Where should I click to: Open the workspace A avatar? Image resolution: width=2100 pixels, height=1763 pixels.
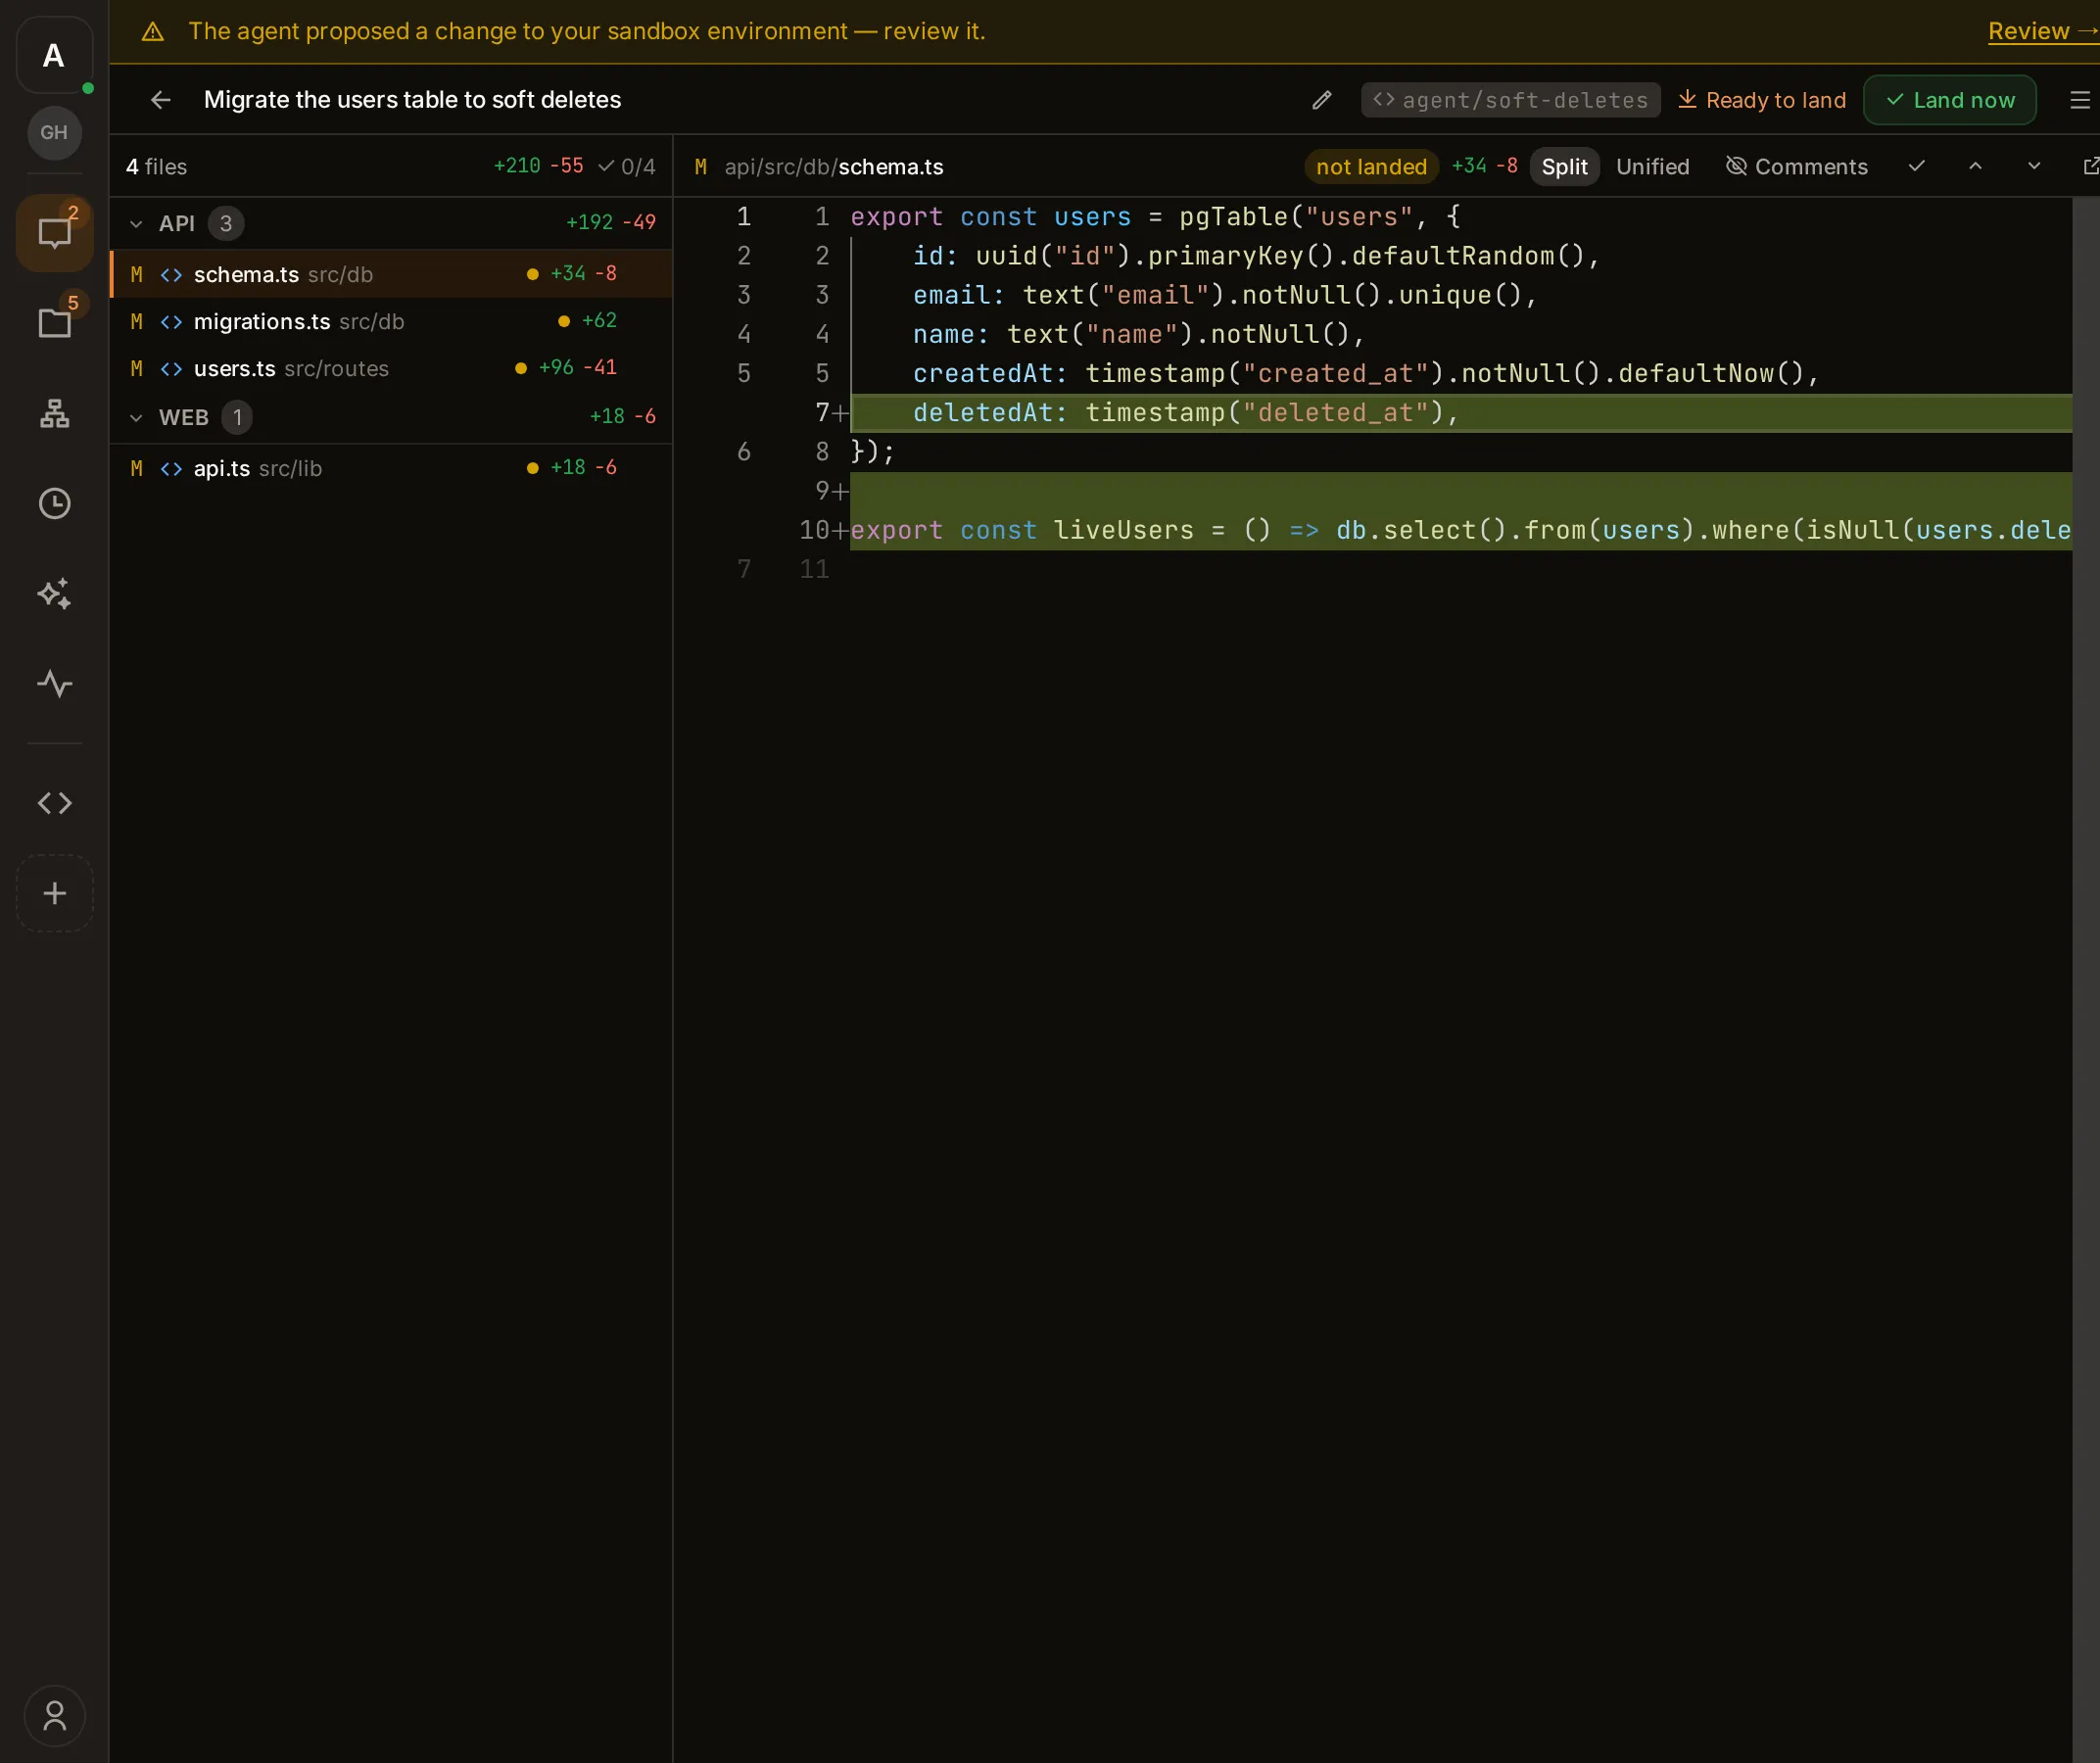pos(54,55)
